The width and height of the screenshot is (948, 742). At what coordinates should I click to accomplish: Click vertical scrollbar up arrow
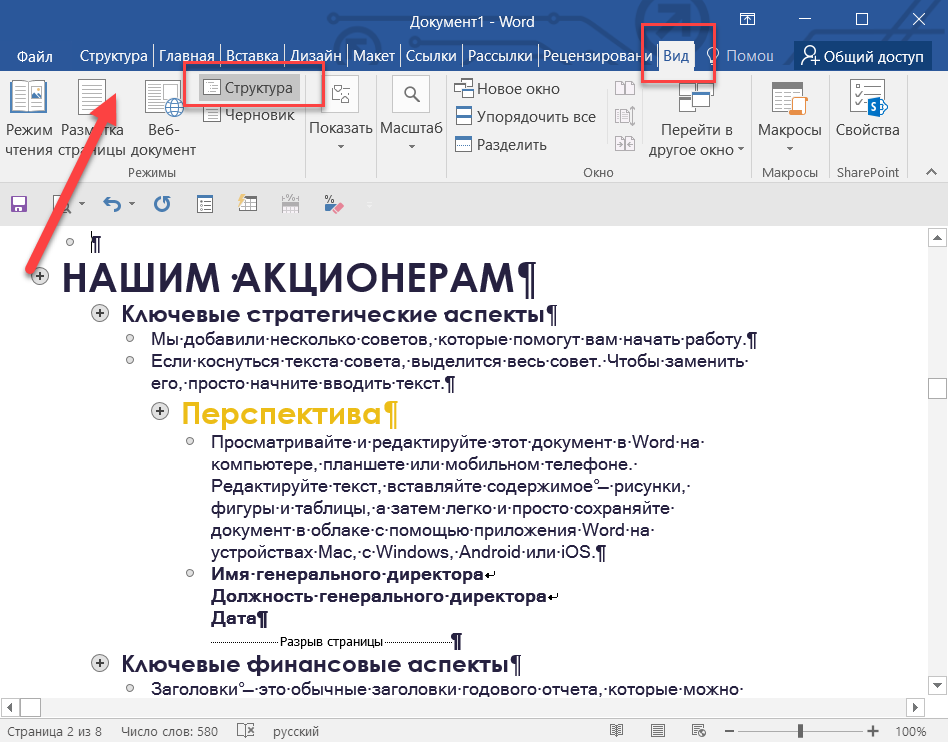(x=937, y=238)
